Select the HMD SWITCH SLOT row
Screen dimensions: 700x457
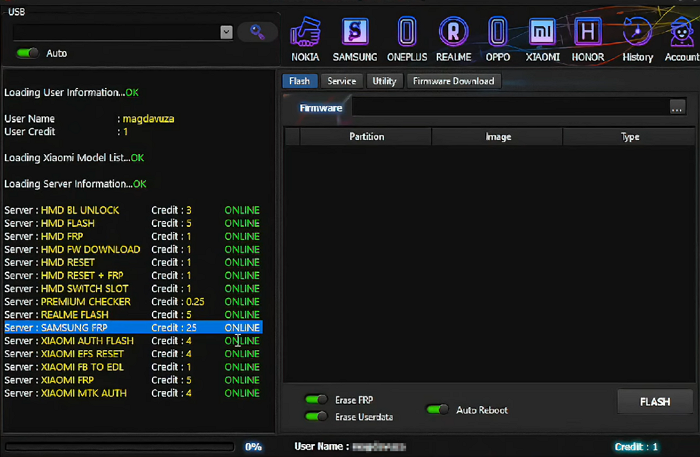(x=133, y=289)
